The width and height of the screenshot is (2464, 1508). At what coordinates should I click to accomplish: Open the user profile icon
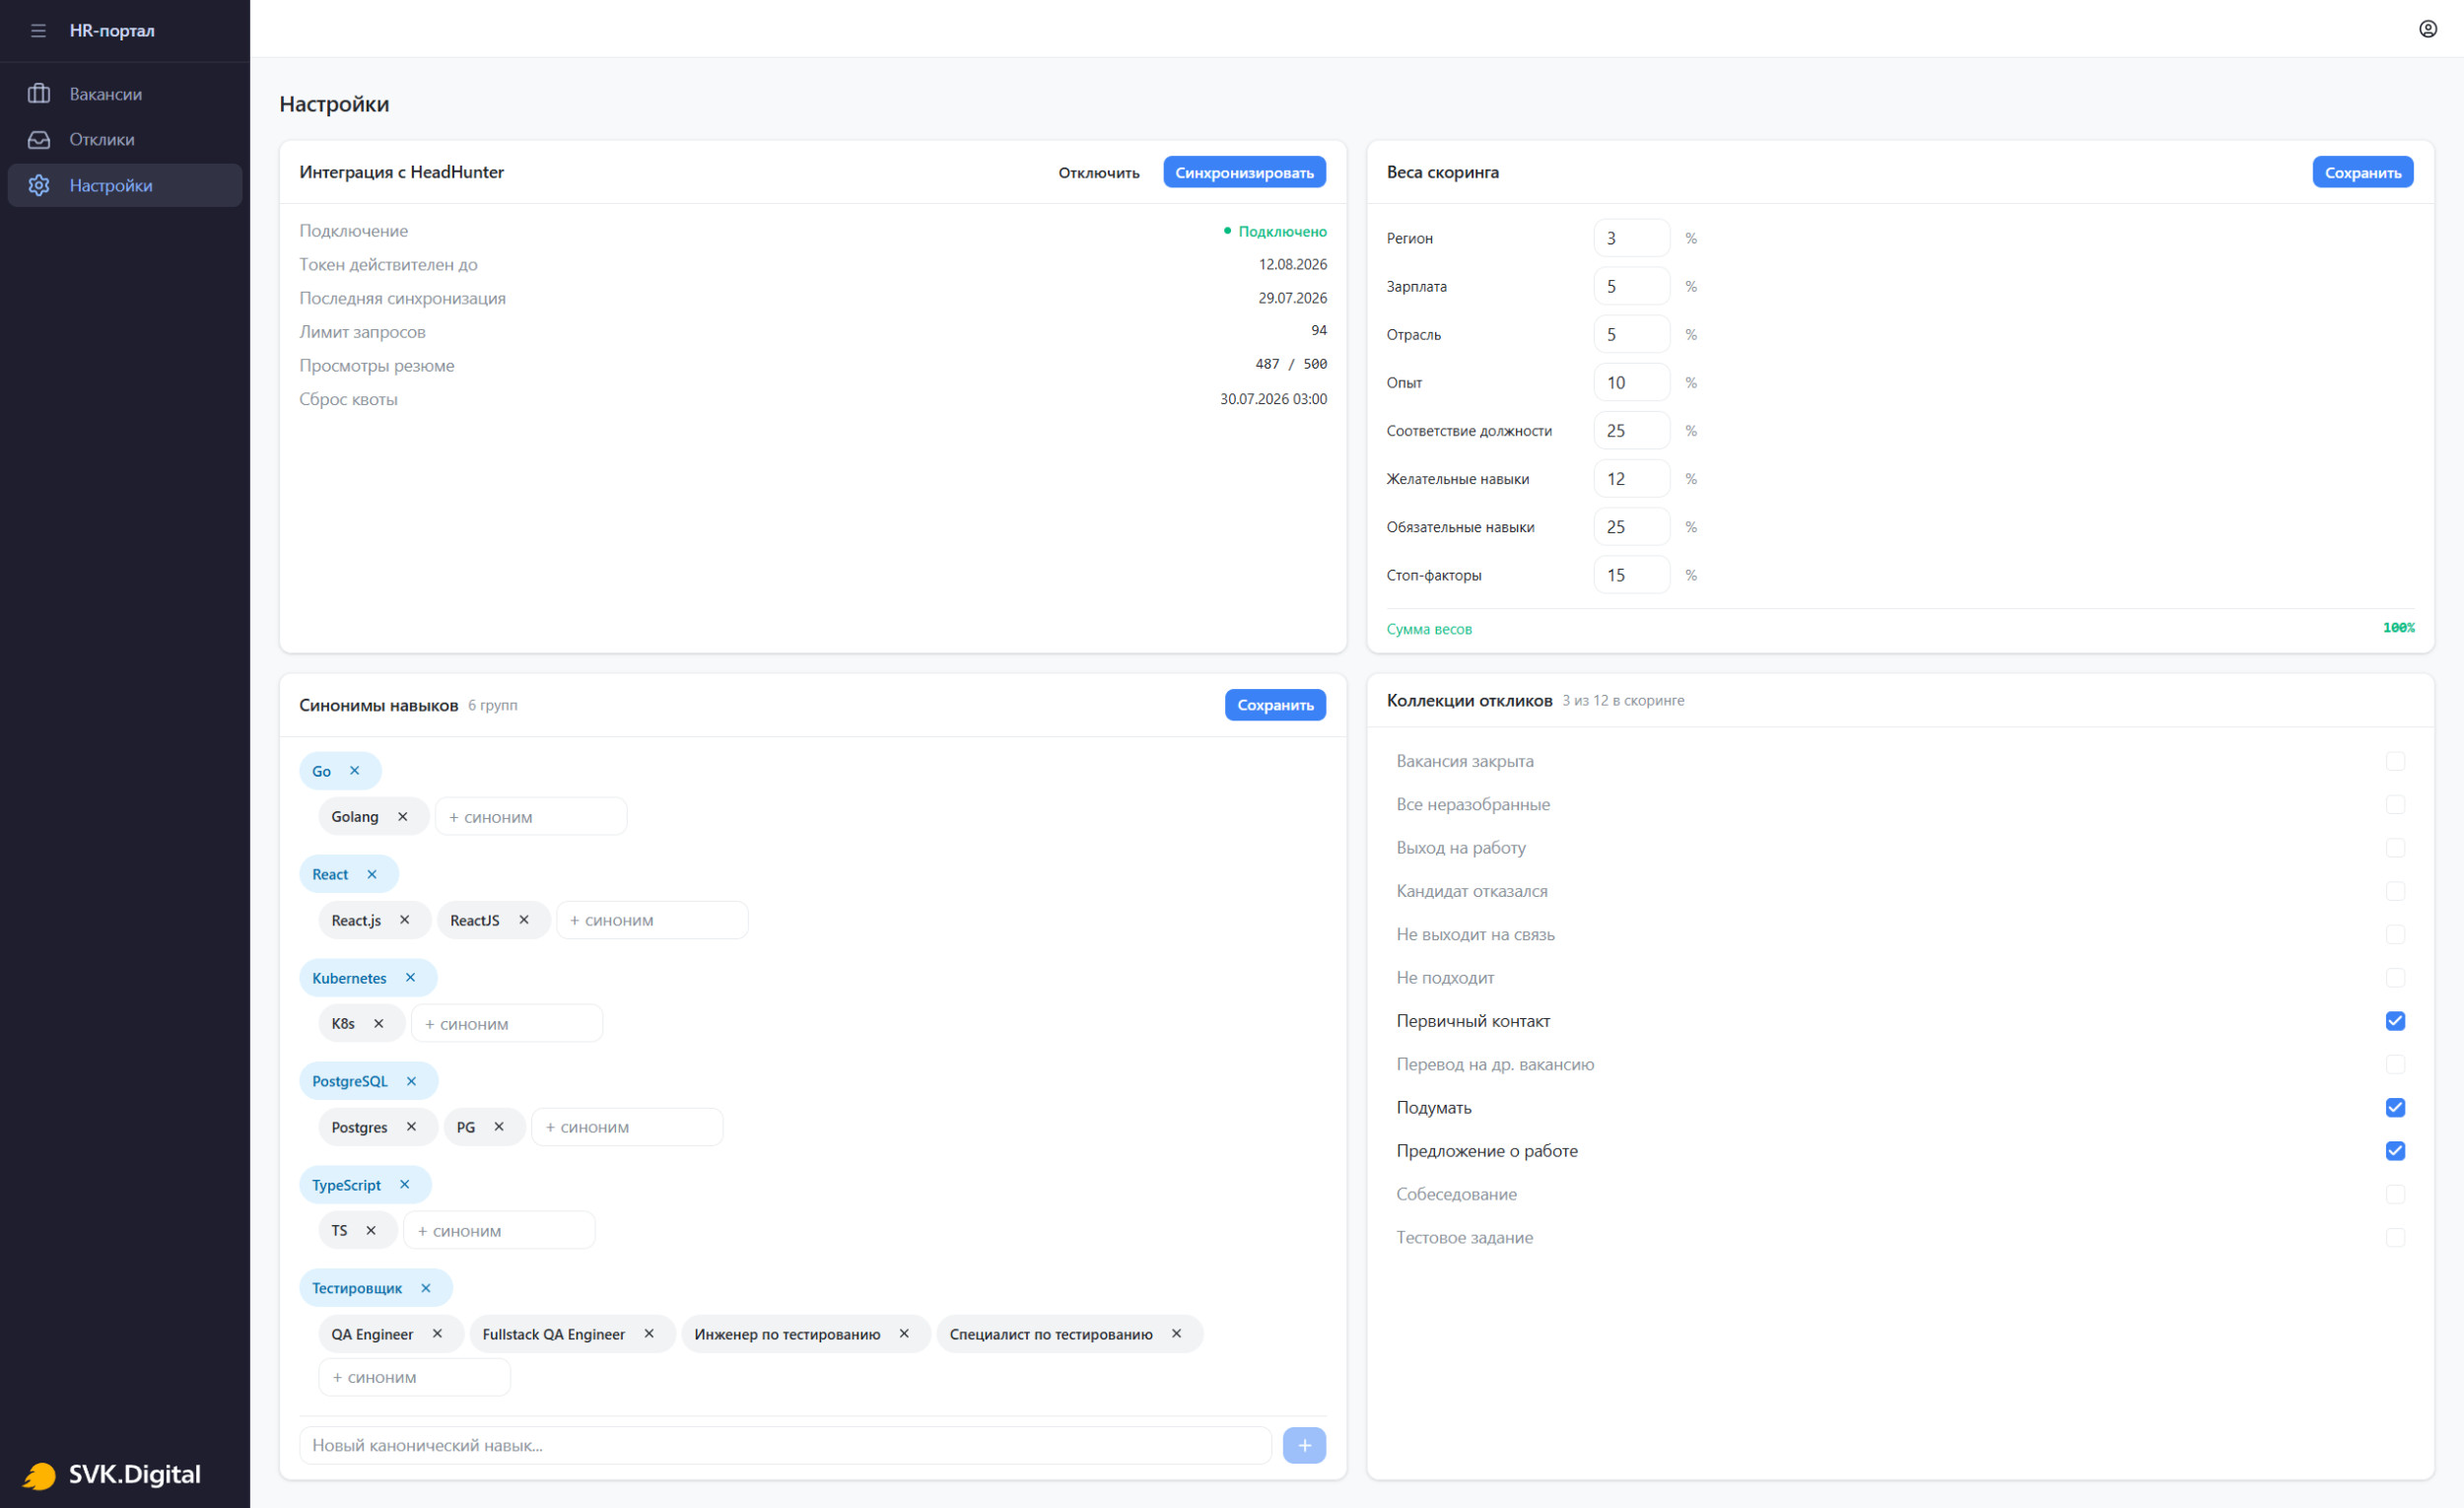[2428, 29]
